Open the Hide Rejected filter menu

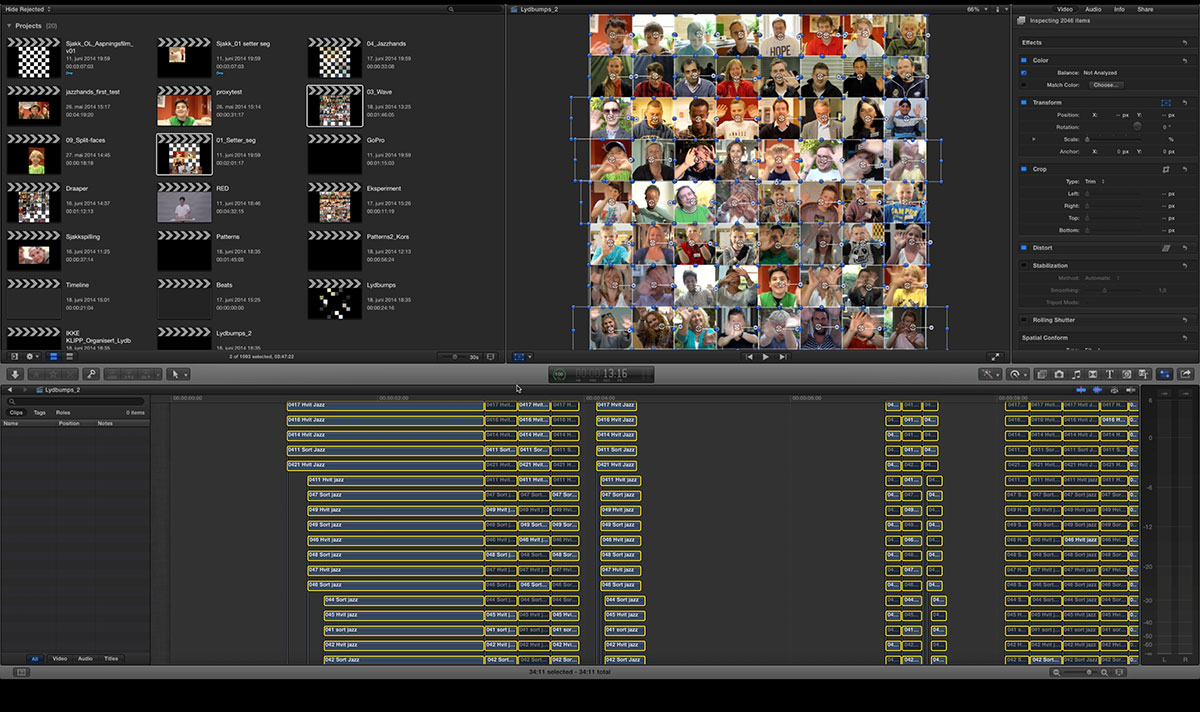click(x=27, y=9)
